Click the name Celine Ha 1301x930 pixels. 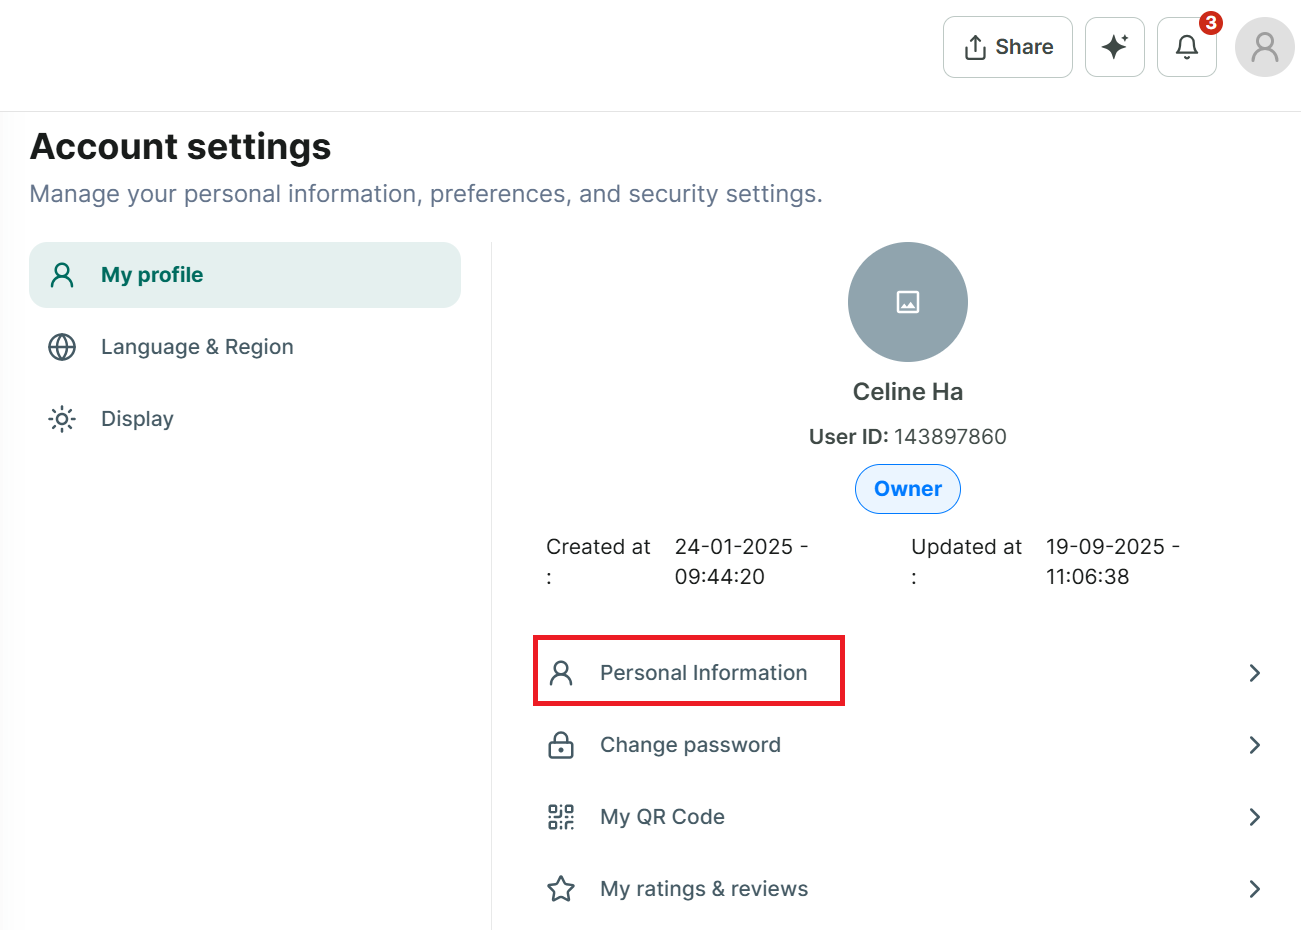[x=908, y=392]
